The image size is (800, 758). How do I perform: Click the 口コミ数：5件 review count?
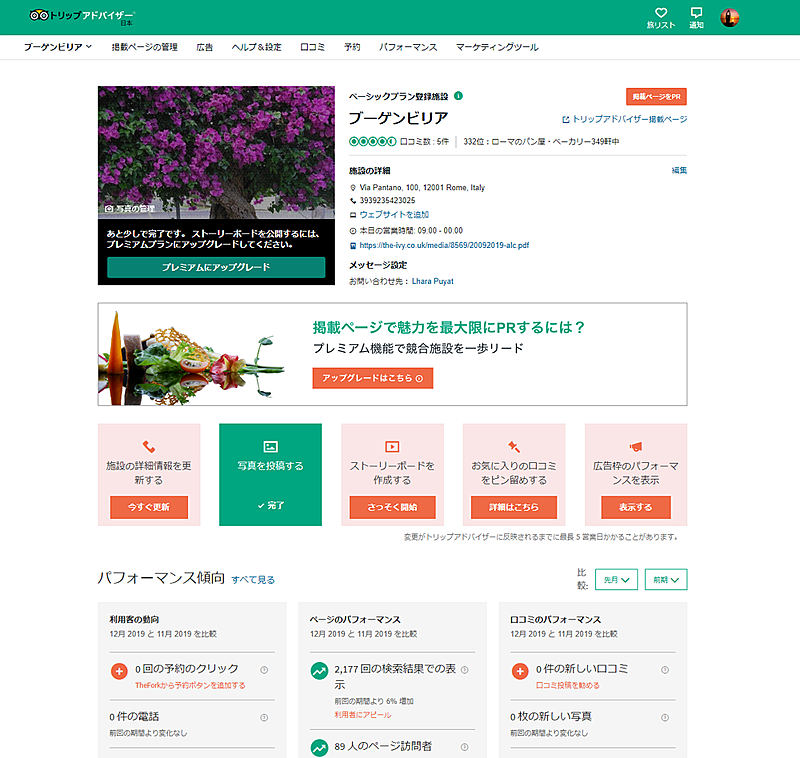tap(424, 141)
